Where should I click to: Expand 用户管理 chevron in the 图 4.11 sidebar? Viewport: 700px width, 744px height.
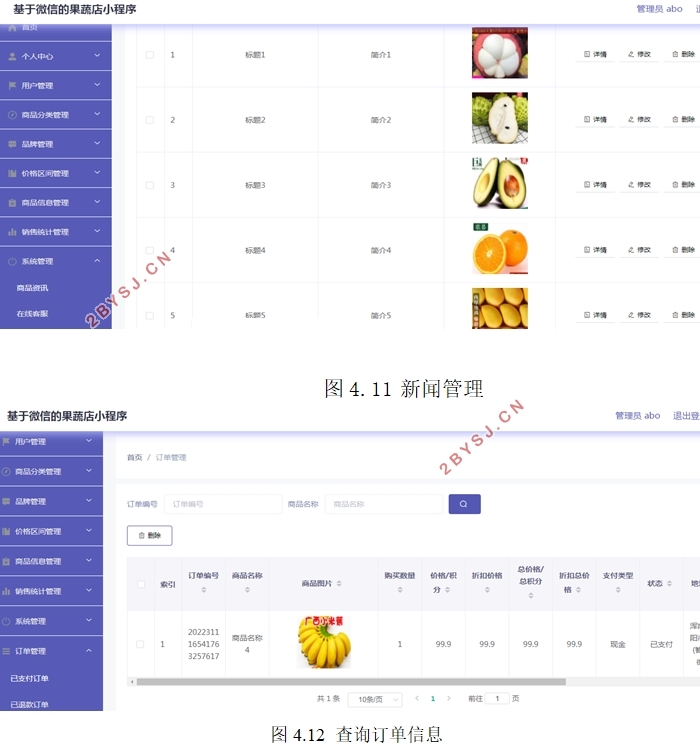tap(97, 85)
